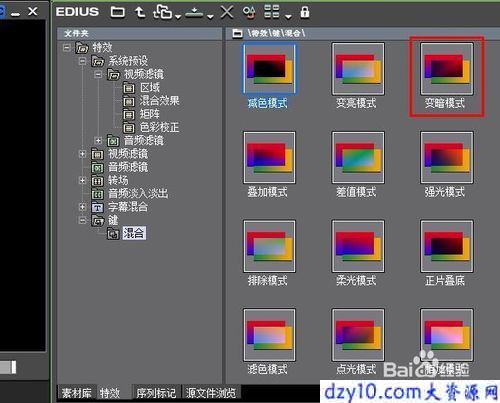Screen dimensions: 500x403
Task: Expand the 转场 folder
Action: 82,180
